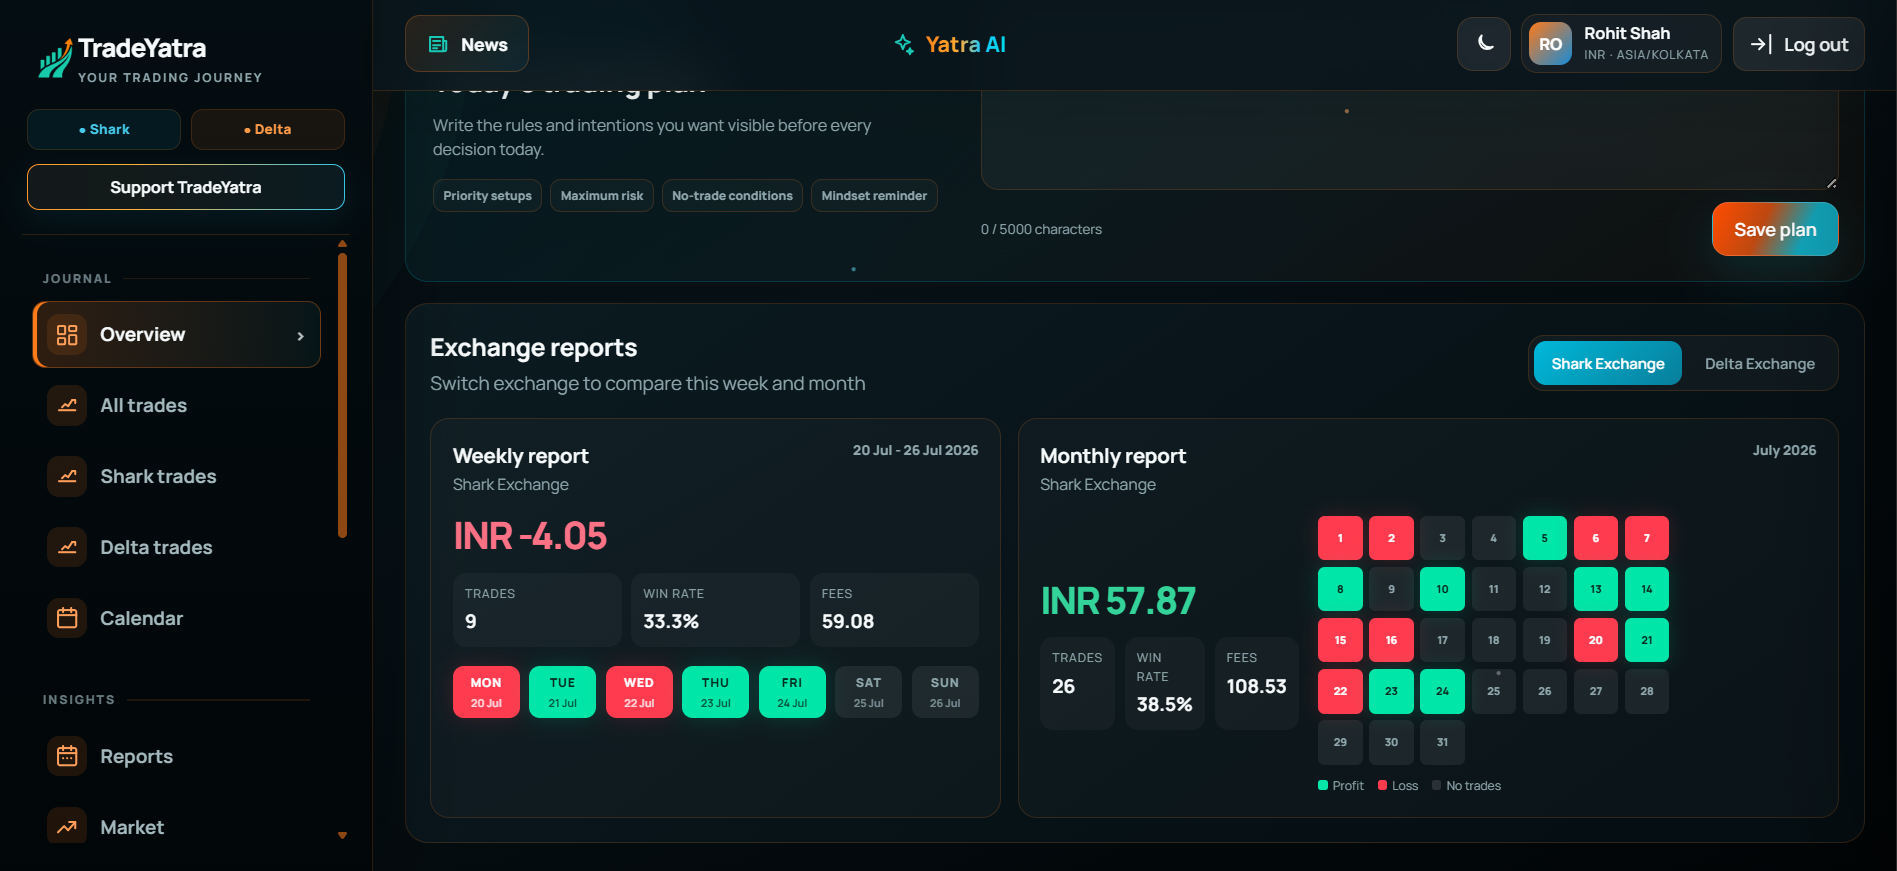Viewport: 1897px width, 871px height.
Task: Click the red Loss legend dot
Action: 1383,785
